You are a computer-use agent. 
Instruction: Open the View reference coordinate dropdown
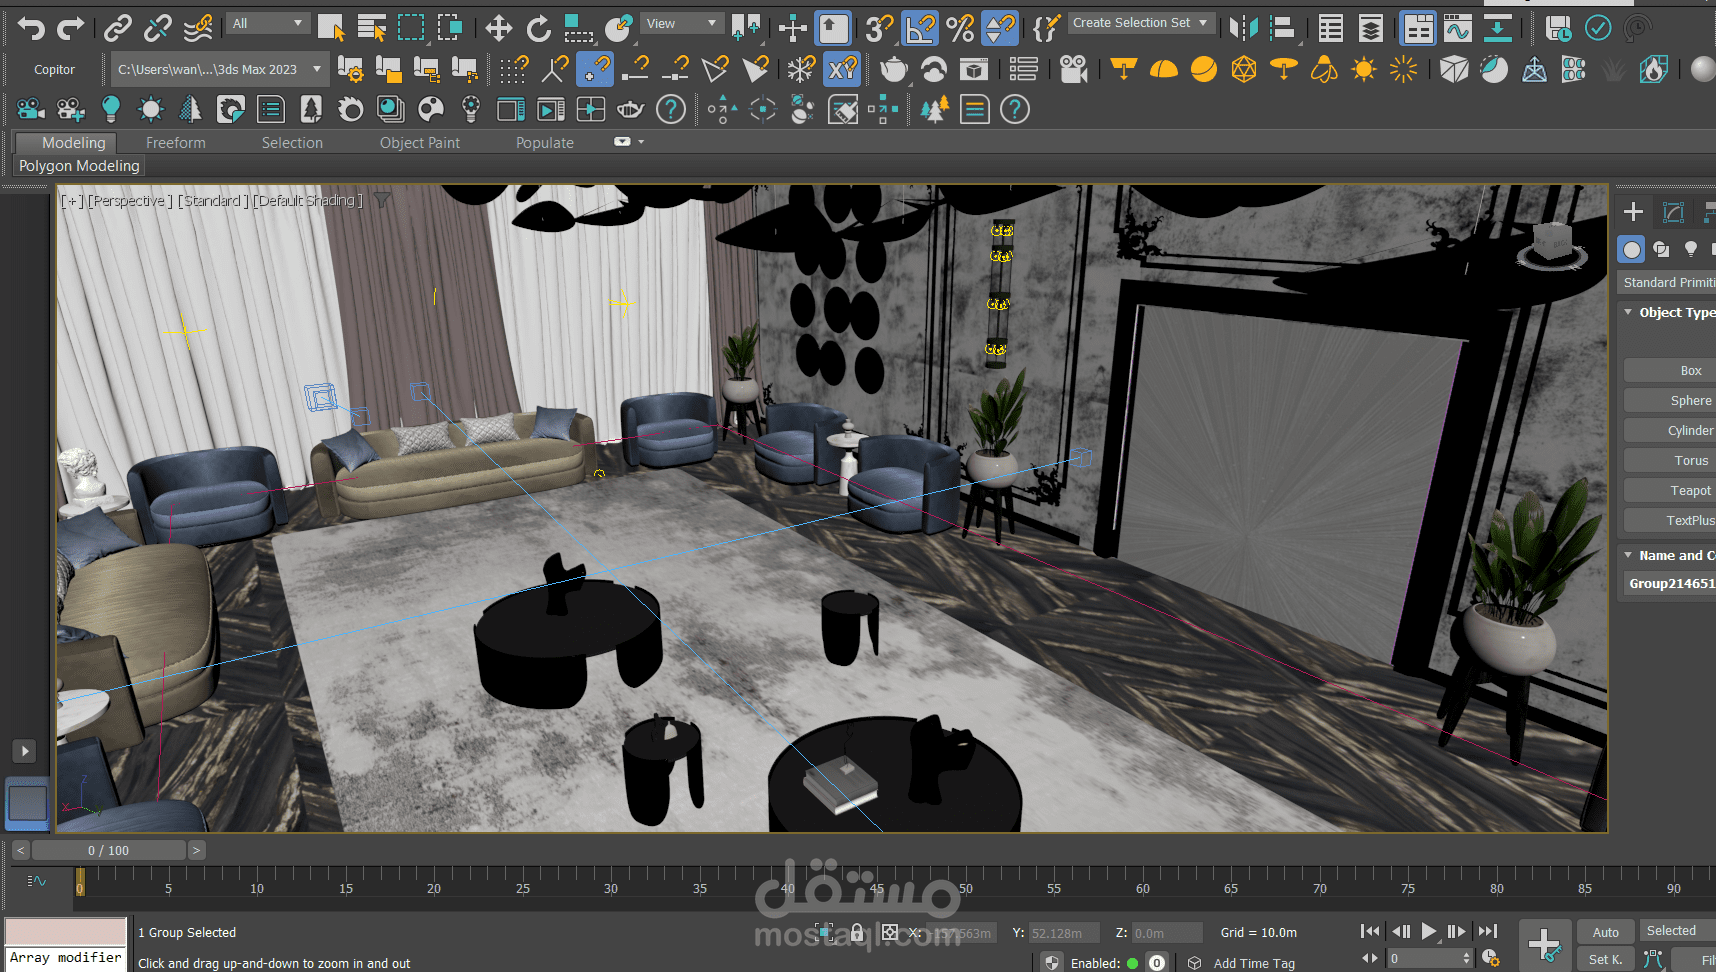(682, 23)
